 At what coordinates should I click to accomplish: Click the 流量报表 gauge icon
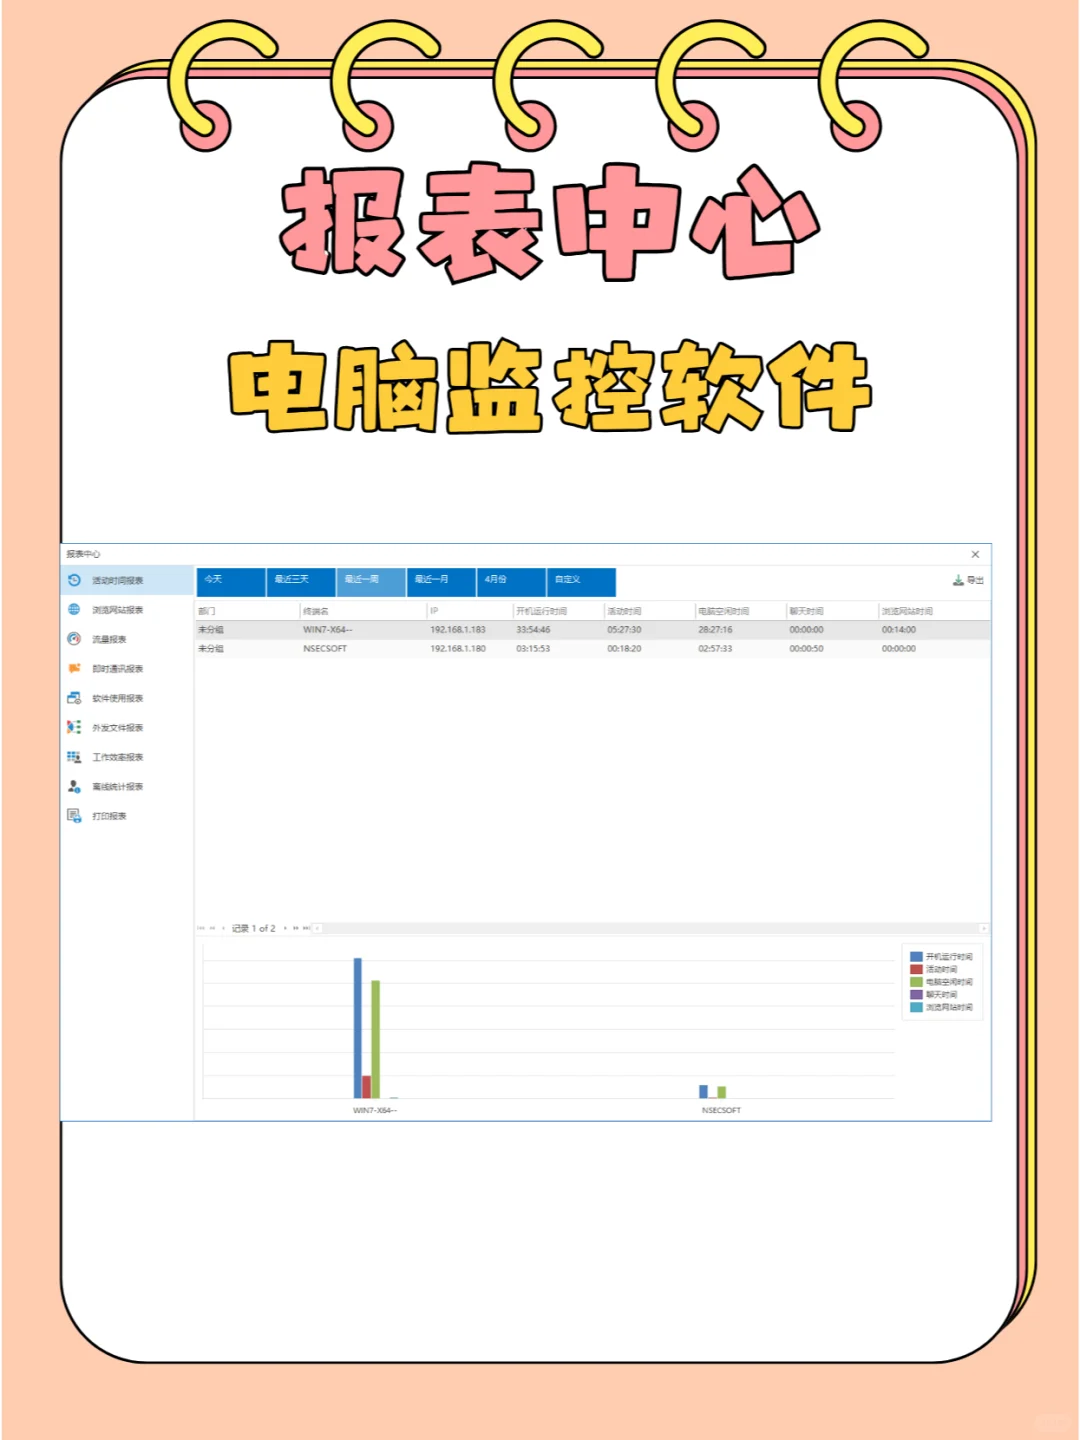(x=73, y=637)
